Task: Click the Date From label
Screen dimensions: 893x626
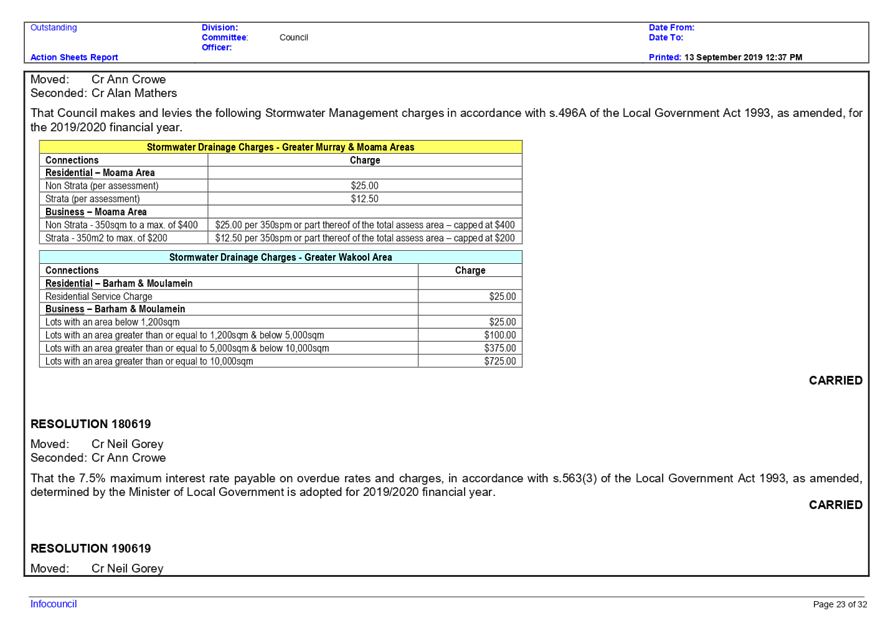Action: (671, 27)
